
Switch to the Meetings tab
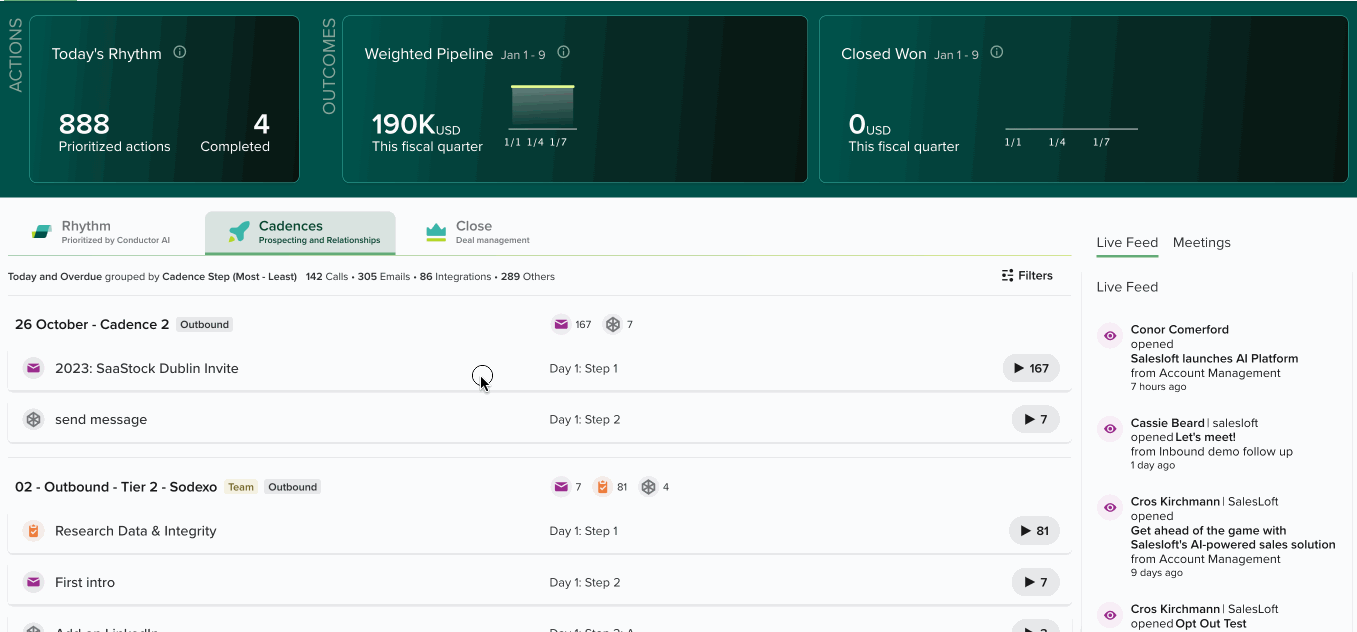(1201, 243)
